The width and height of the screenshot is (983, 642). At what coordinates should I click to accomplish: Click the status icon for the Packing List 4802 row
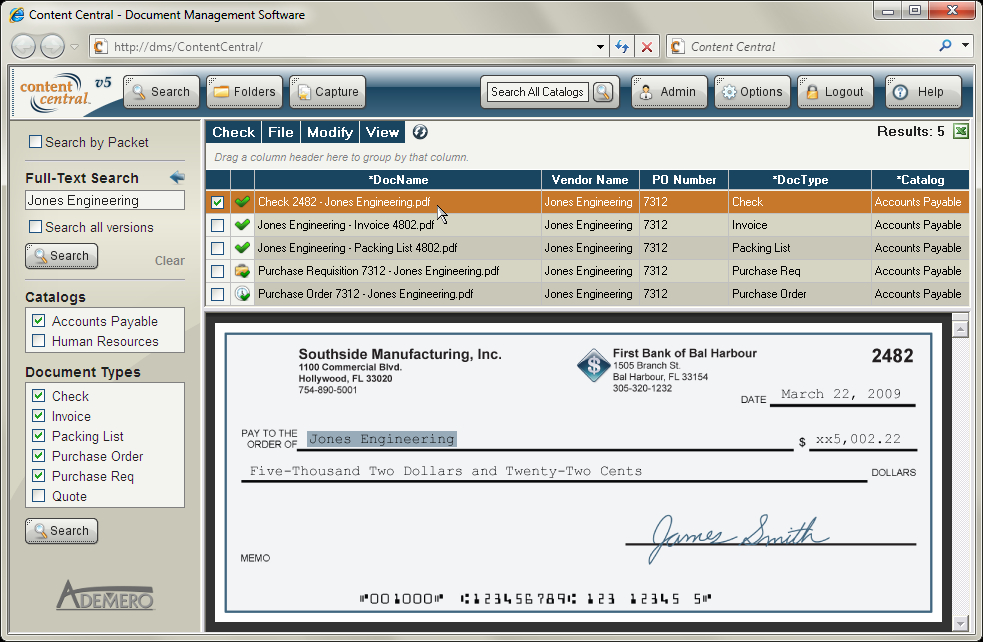(242, 248)
